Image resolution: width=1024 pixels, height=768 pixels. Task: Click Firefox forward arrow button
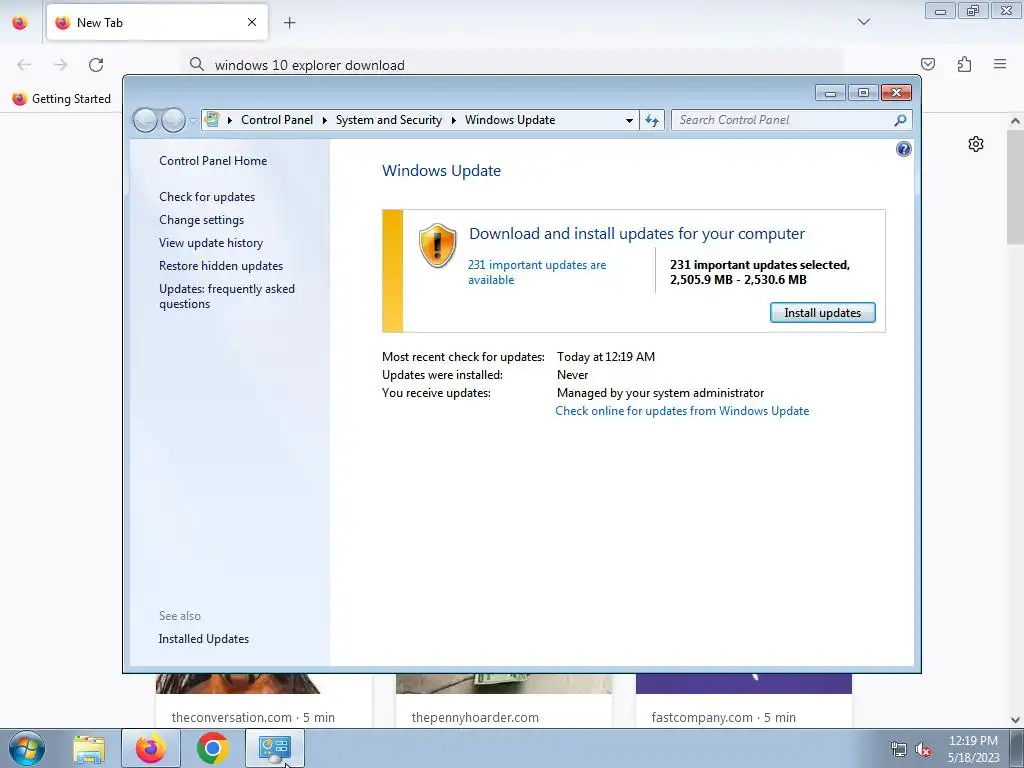click(60, 65)
